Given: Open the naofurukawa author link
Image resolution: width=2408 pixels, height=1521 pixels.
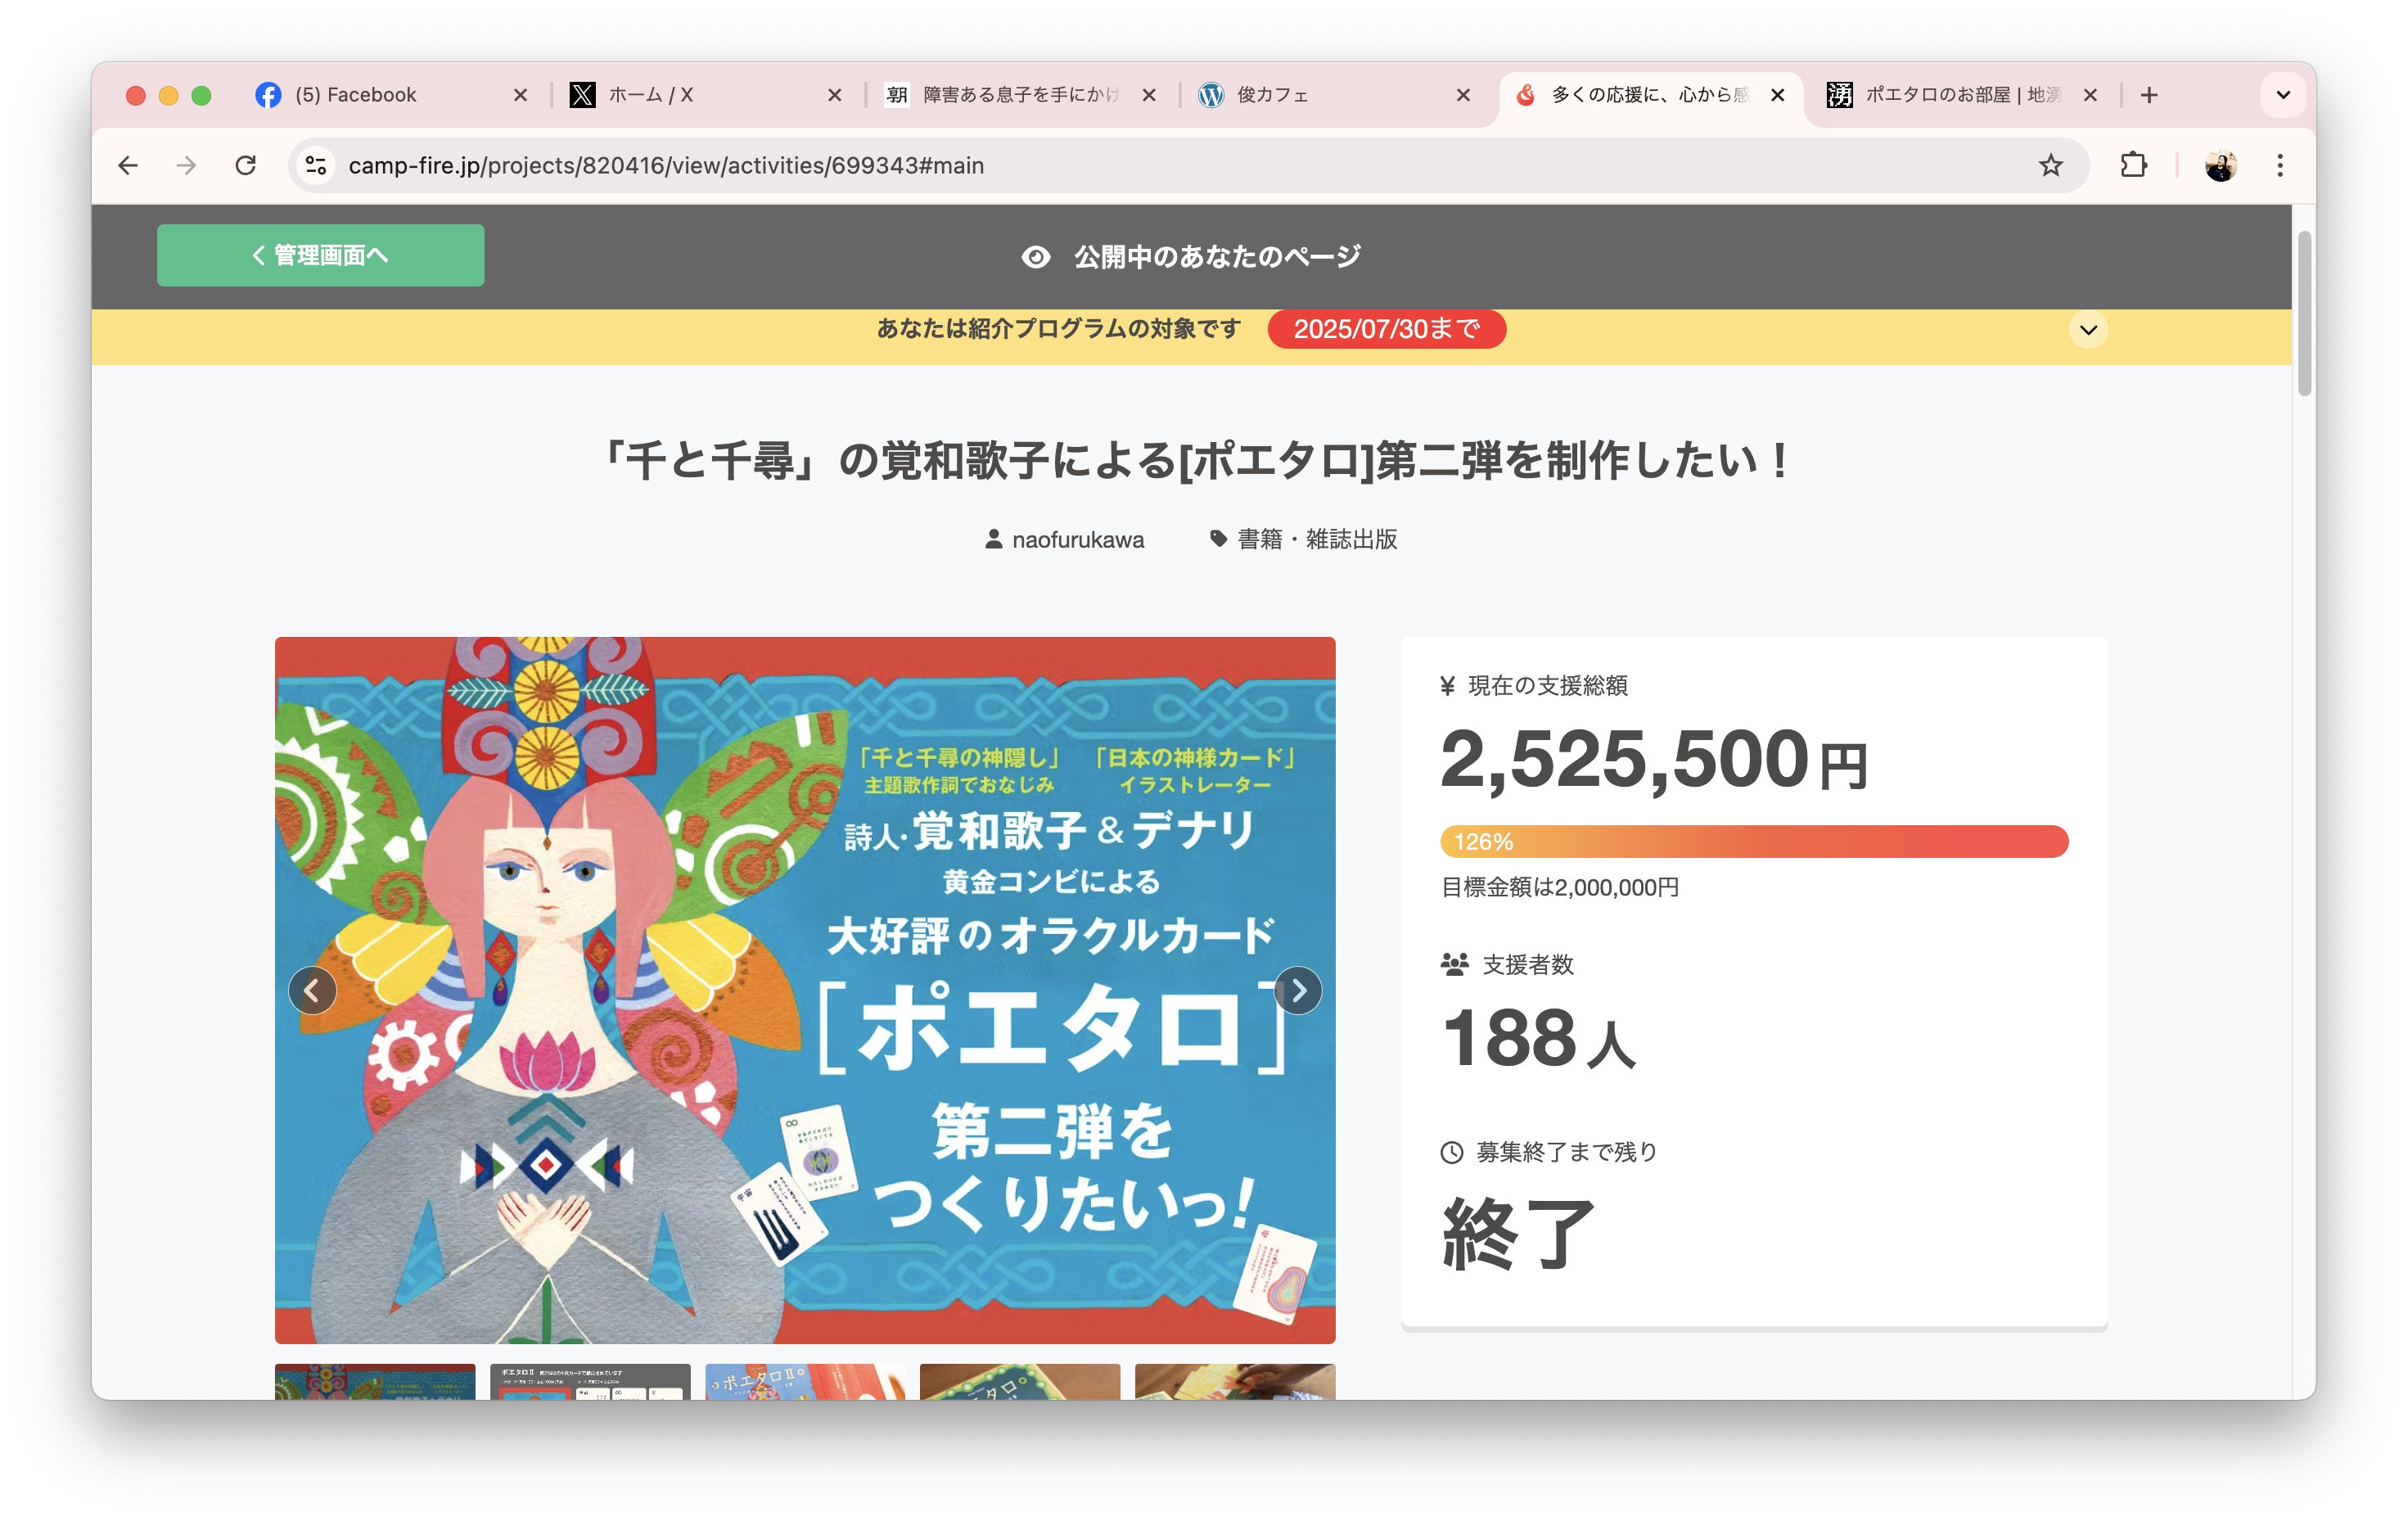Looking at the screenshot, I should [1076, 540].
